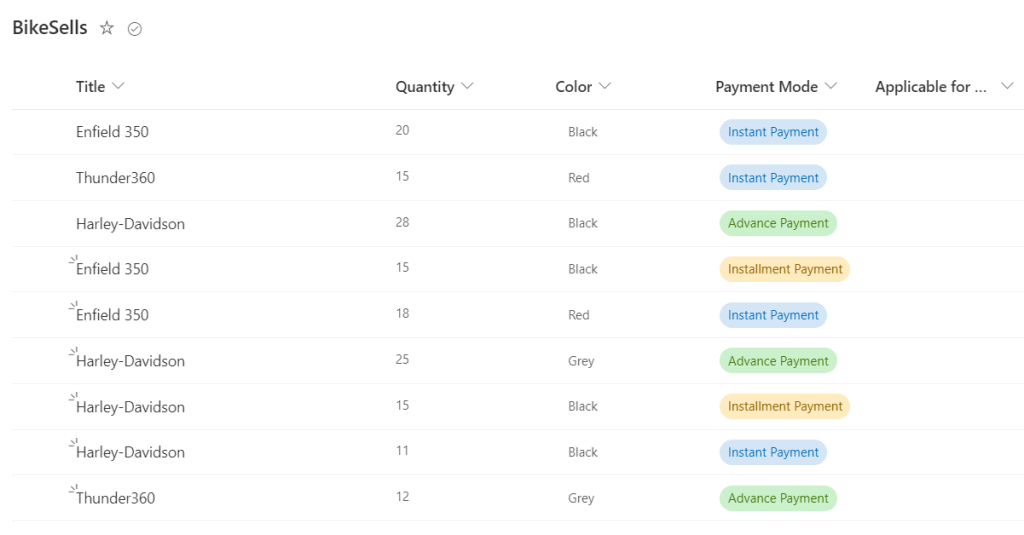Click the quantity value 20
The width and height of the screenshot is (1024, 535).
(402, 131)
